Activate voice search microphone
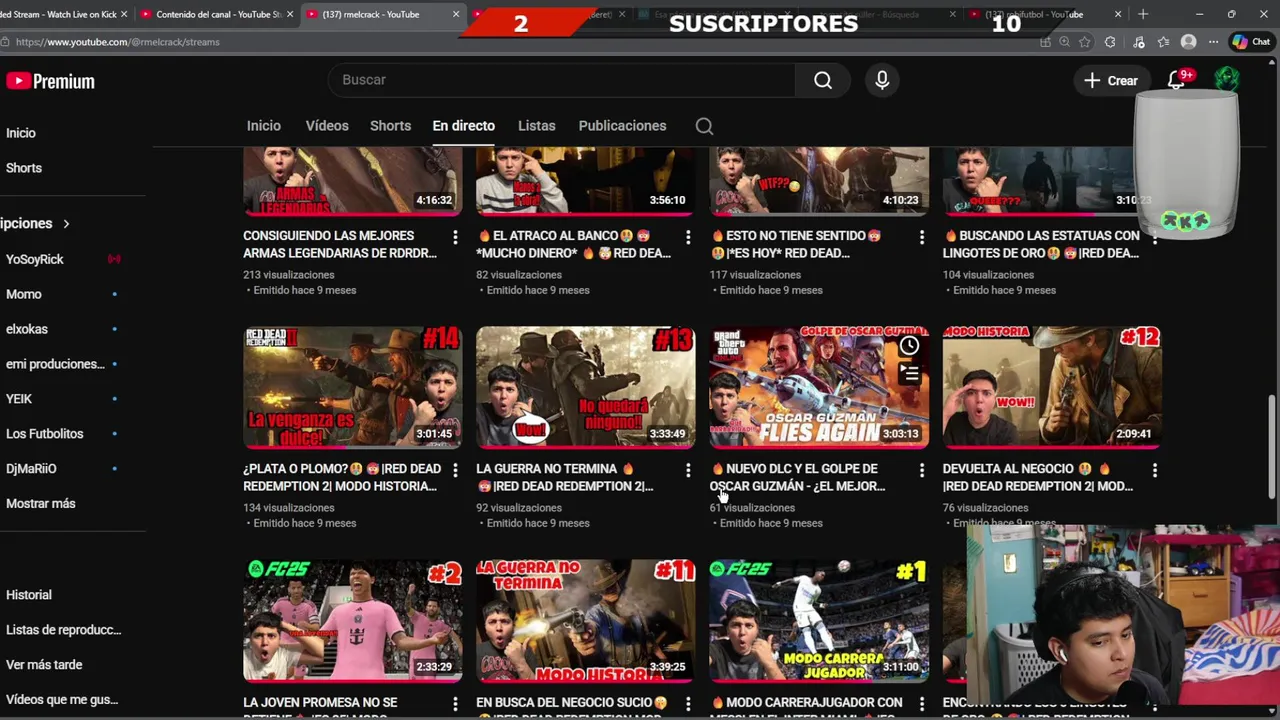Viewport: 1280px width, 720px height. pyautogui.click(x=882, y=80)
